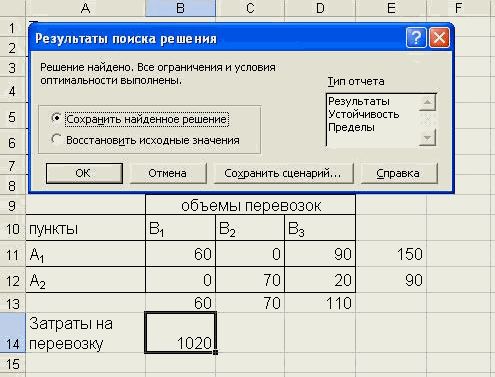Click cell C12 containing 70

click(x=250, y=280)
